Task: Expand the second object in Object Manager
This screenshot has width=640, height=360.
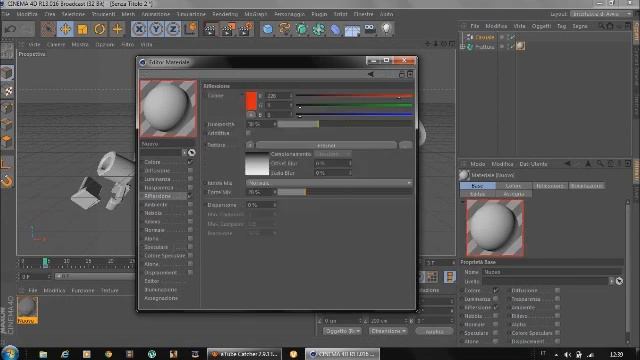Action: (462, 47)
